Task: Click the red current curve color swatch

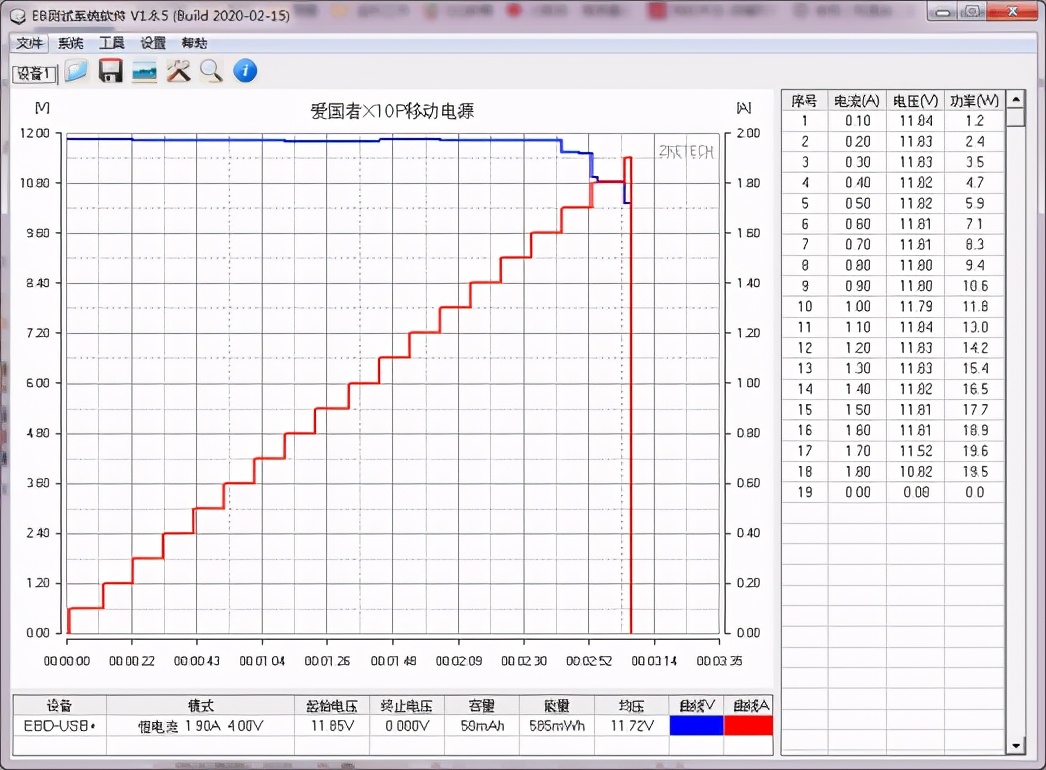Action: click(x=748, y=725)
